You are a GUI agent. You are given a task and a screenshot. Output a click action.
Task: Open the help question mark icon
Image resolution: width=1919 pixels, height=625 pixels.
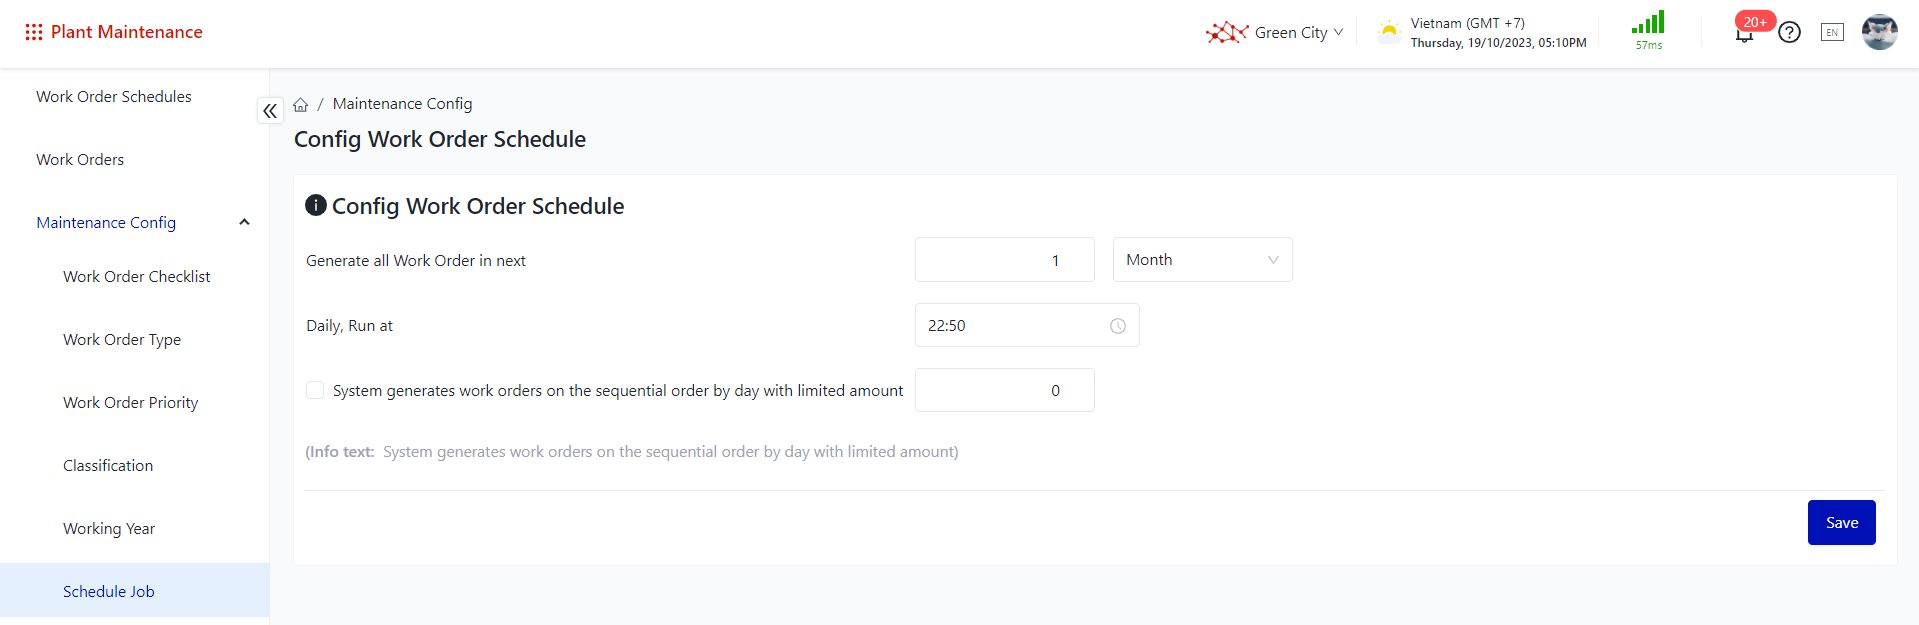pyautogui.click(x=1790, y=32)
